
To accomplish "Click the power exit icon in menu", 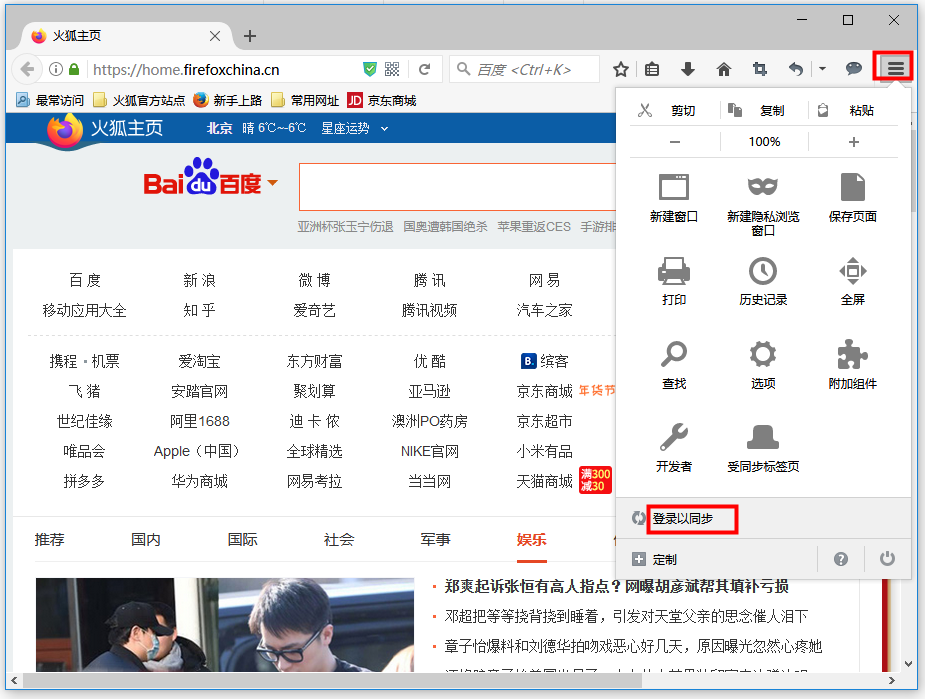I will pos(887,559).
